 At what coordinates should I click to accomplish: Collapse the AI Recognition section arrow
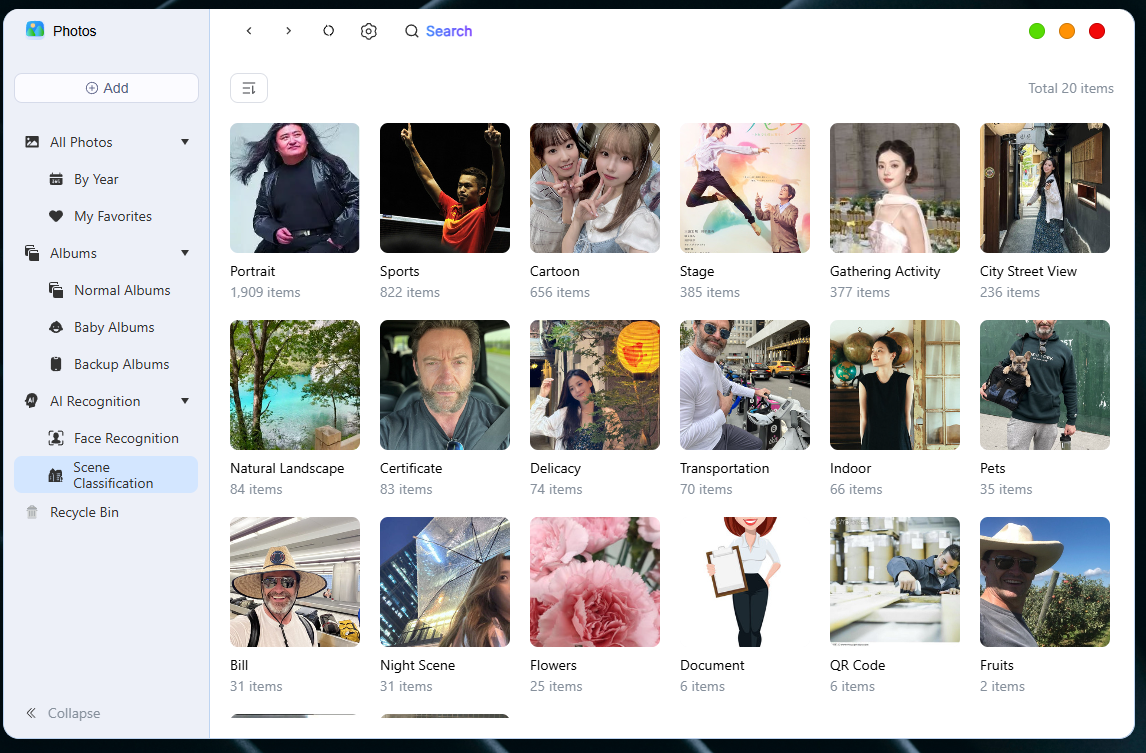[x=185, y=401]
